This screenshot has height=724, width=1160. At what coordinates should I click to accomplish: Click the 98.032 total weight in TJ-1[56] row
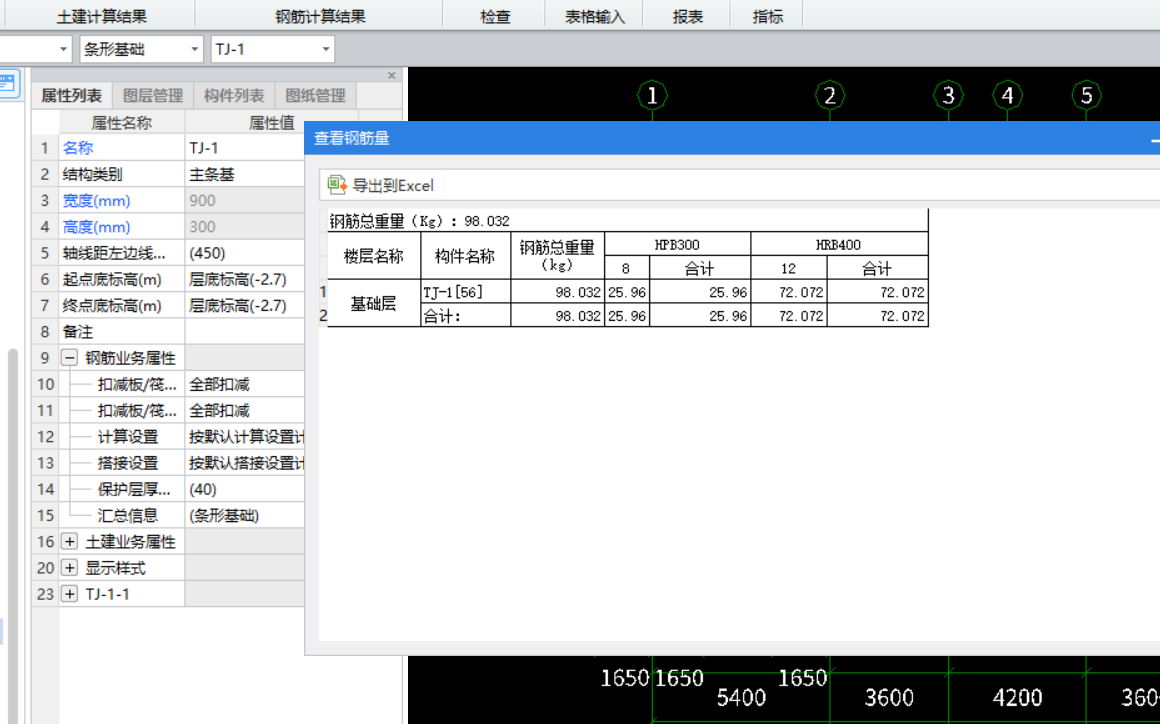[557, 292]
